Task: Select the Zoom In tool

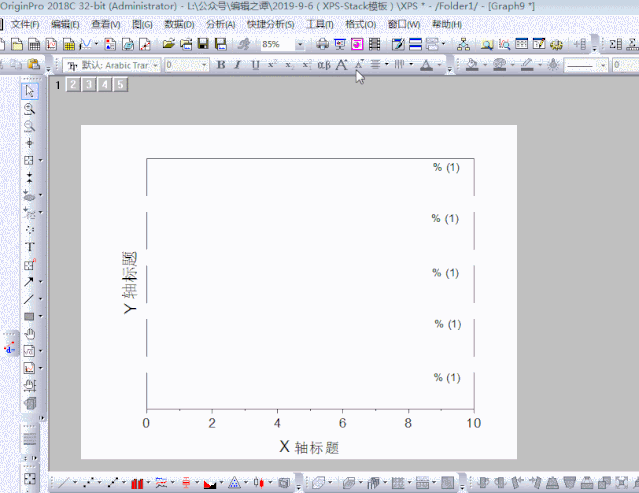Action: point(29,109)
